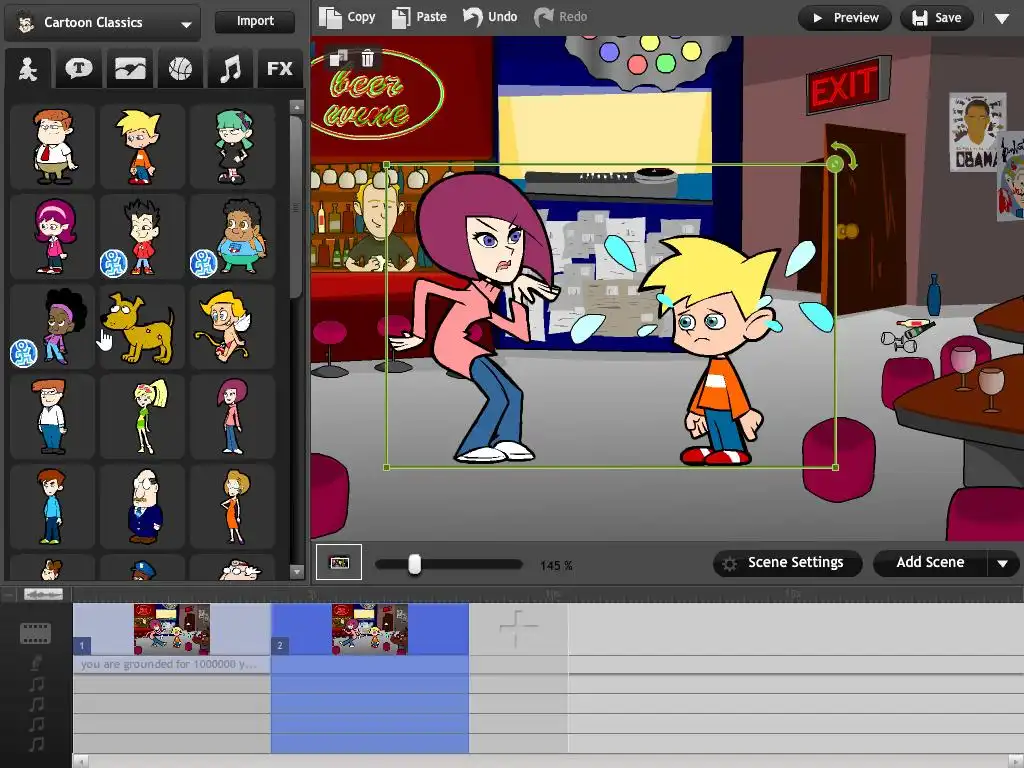Viewport: 1024px width, 768px height.
Task: Select the bald old man in suit character
Action: click(x=142, y=507)
